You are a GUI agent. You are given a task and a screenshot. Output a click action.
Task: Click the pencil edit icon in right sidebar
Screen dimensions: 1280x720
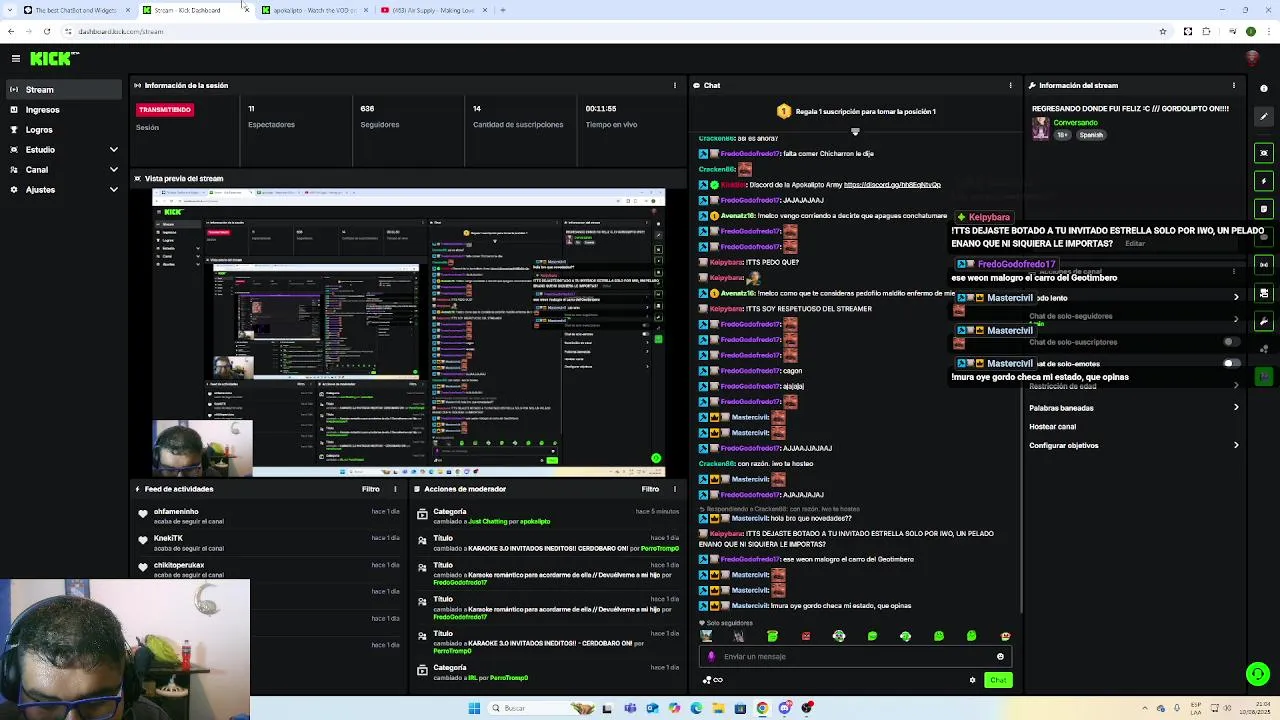[1264, 117]
